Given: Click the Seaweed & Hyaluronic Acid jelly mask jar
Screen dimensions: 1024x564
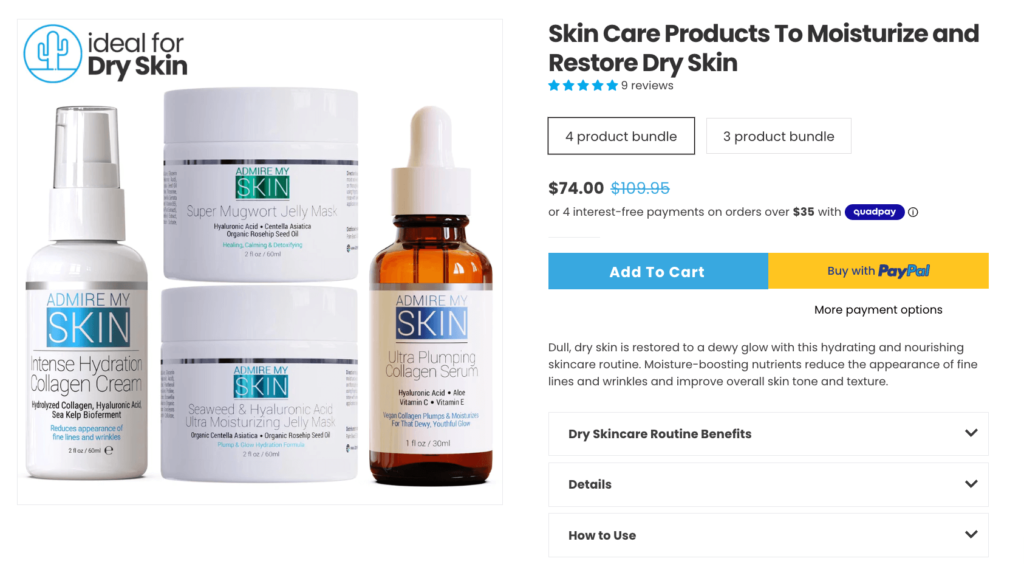Looking at the screenshot, I should click(x=260, y=384).
